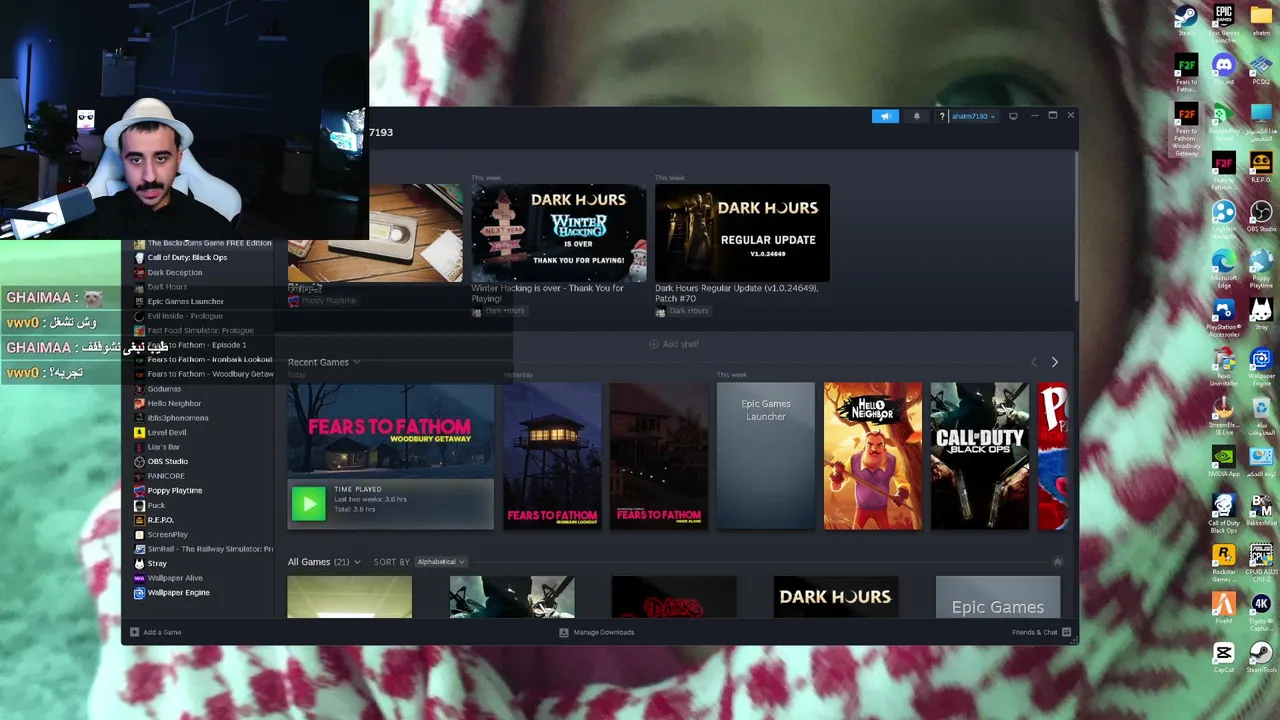Switch to Big Picture mode monitor icon

coord(1013,116)
